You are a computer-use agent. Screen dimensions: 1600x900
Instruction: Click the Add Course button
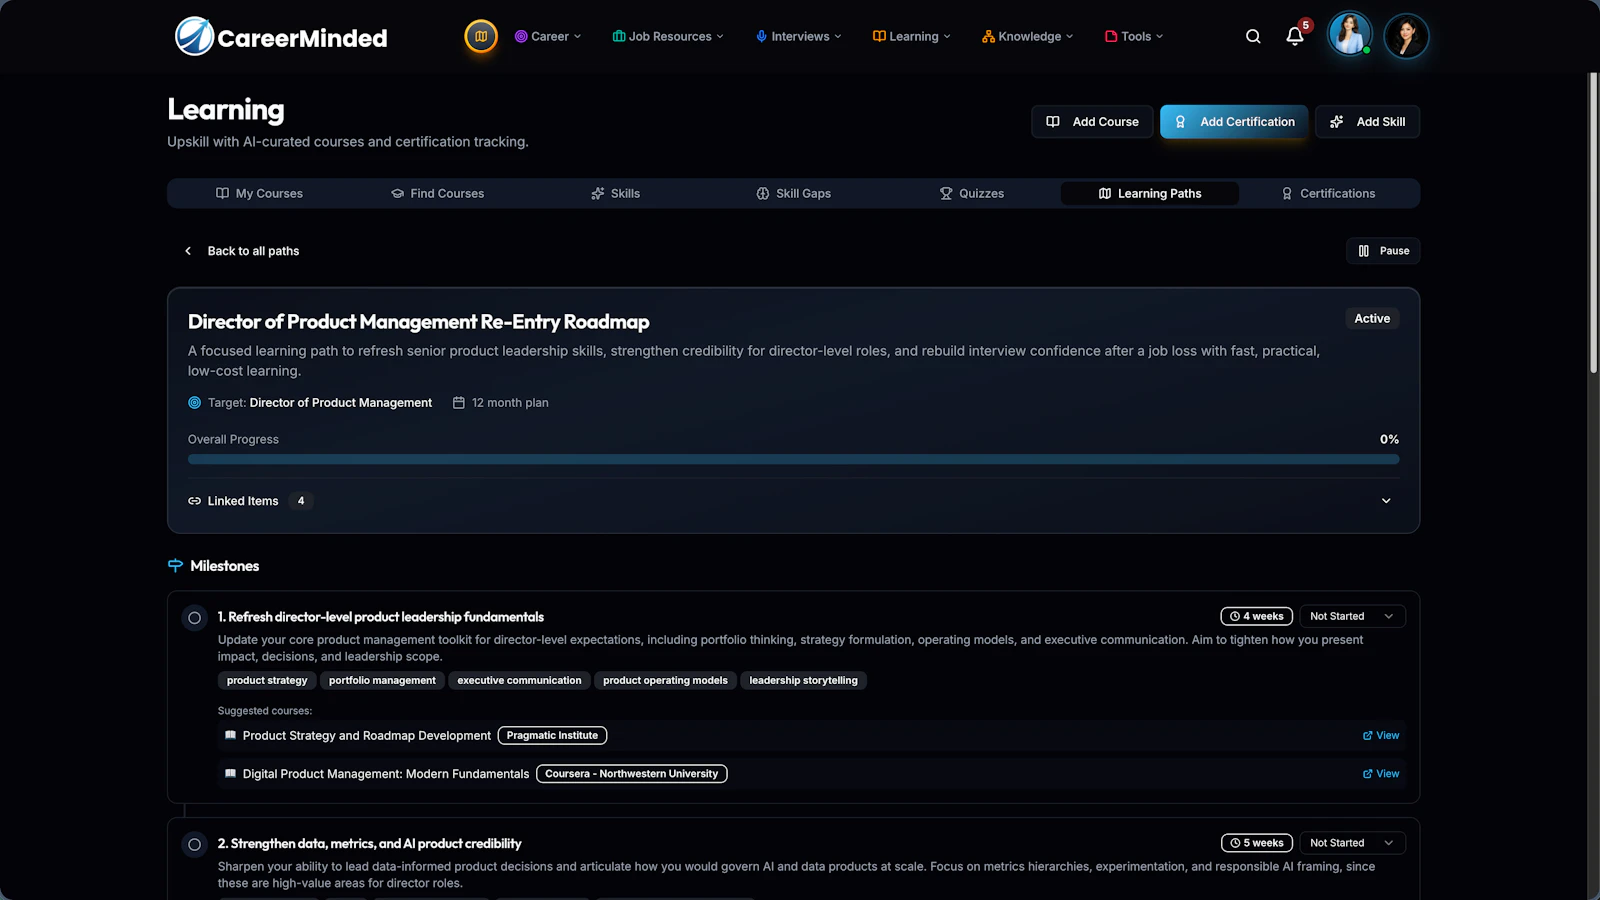1092,122
